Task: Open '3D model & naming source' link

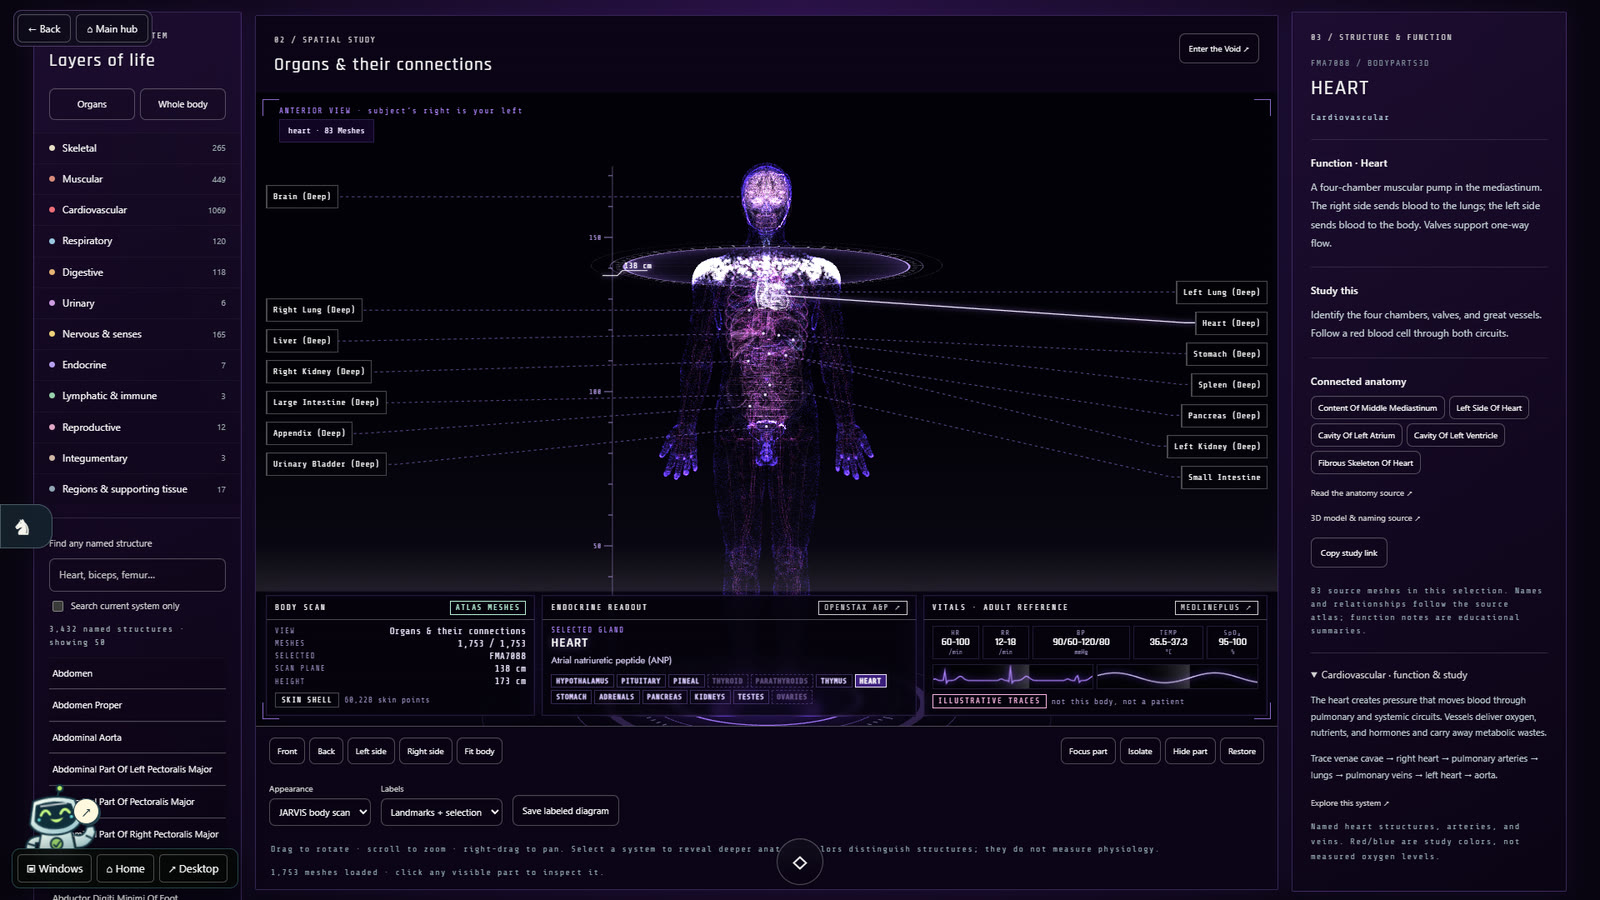Action: [1365, 518]
